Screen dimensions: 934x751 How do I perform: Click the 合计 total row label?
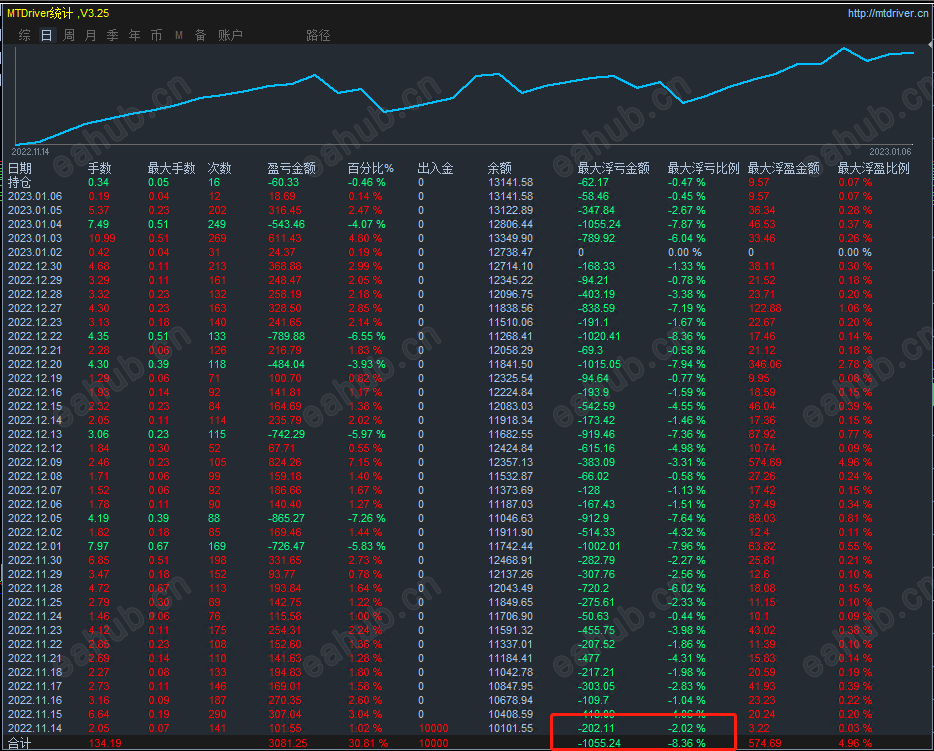click(x=20, y=743)
